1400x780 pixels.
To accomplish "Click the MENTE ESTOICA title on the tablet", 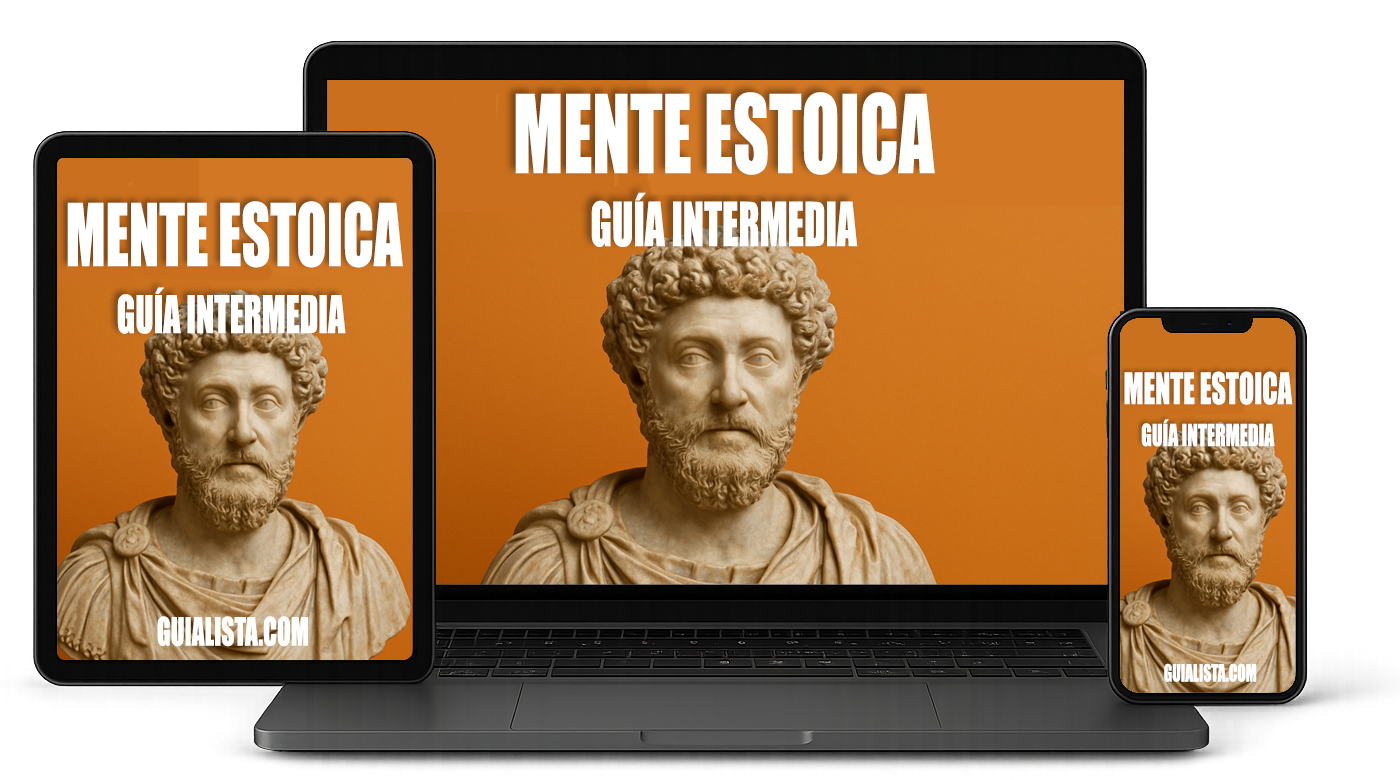I will (234, 235).
